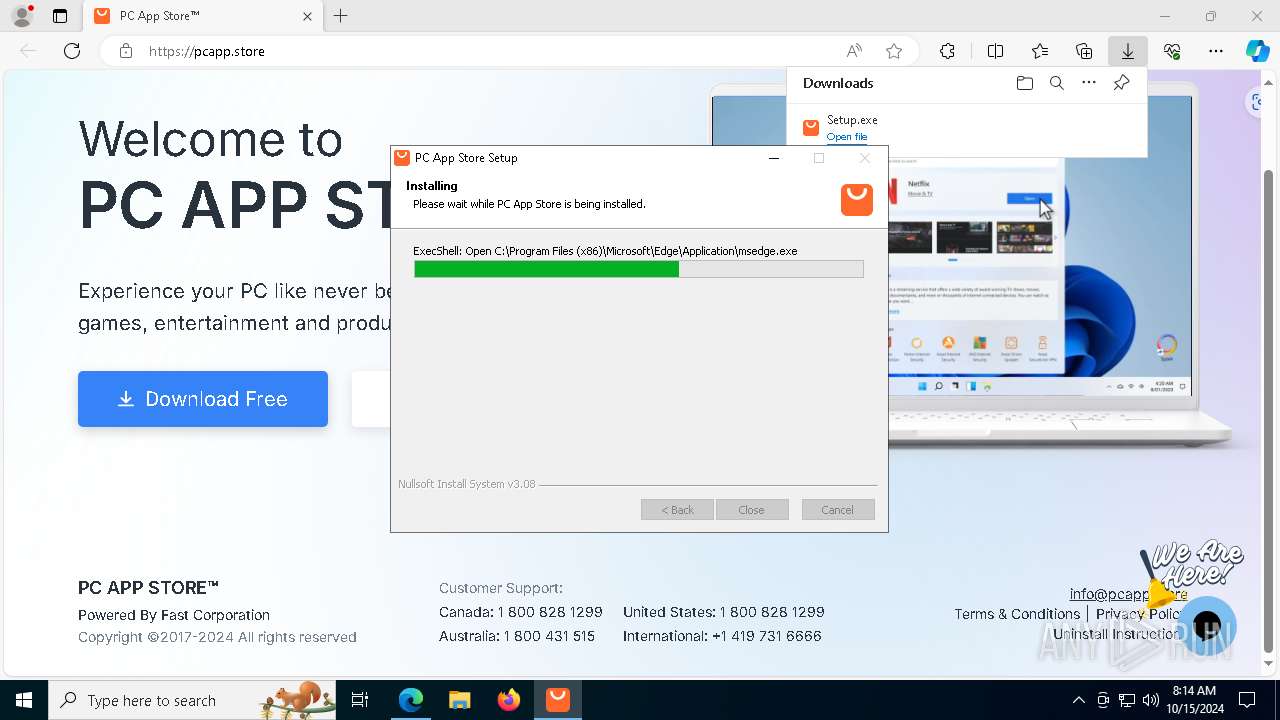This screenshot has width=1280, height=720.
Task: Search downloads with magnifier icon
Action: pyautogui.click(x=1056, y=83)
